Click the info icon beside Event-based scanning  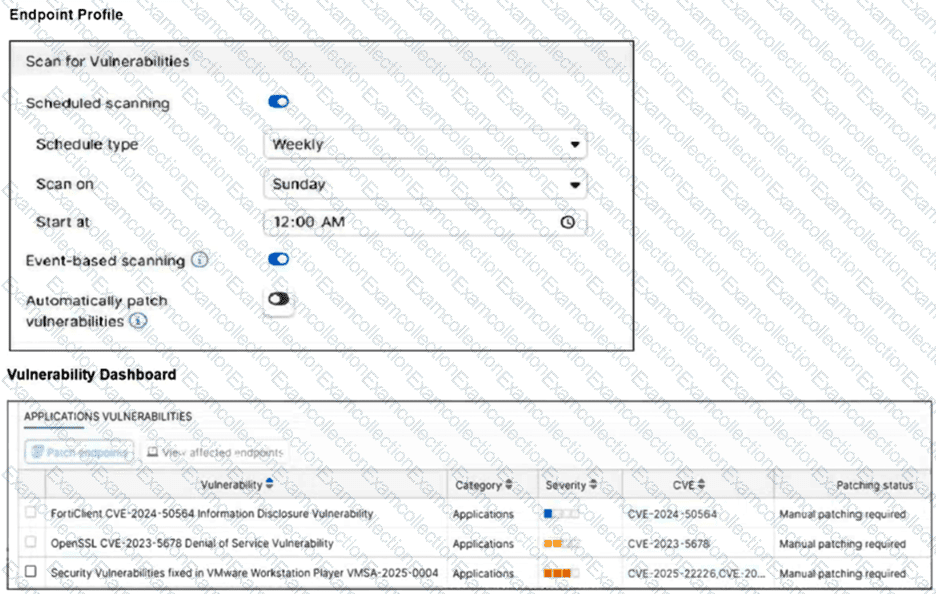(x=199, y=260)
